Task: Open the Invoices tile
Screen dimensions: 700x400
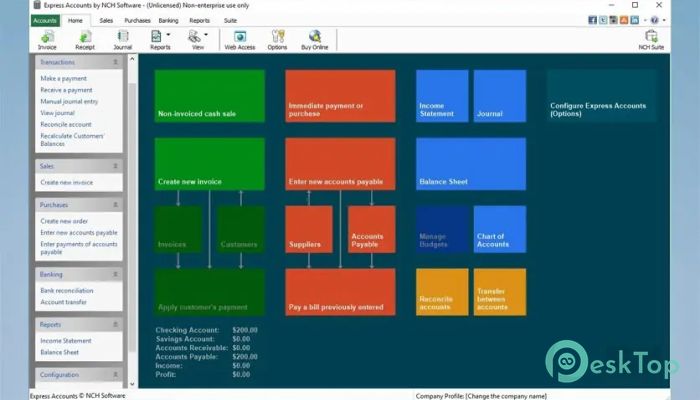Action: pos(178,229)
